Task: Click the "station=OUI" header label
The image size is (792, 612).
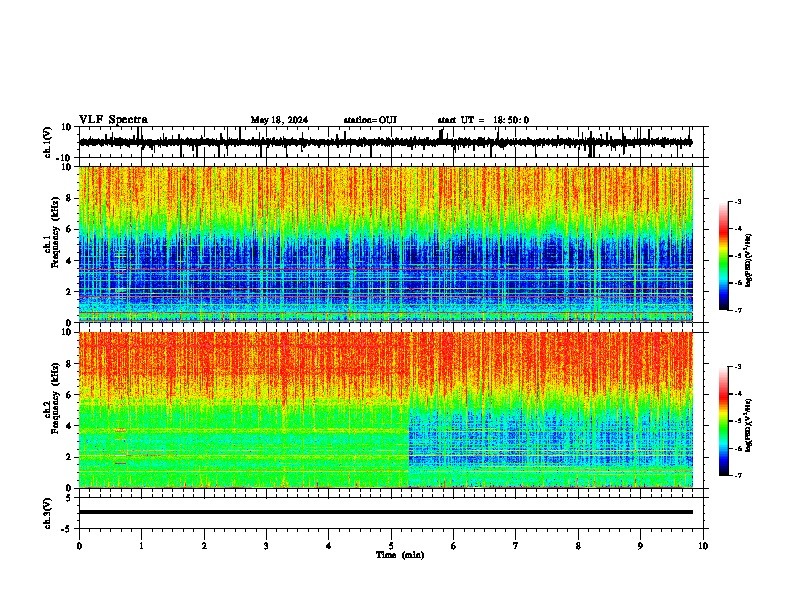Action: tap(370, 120)
